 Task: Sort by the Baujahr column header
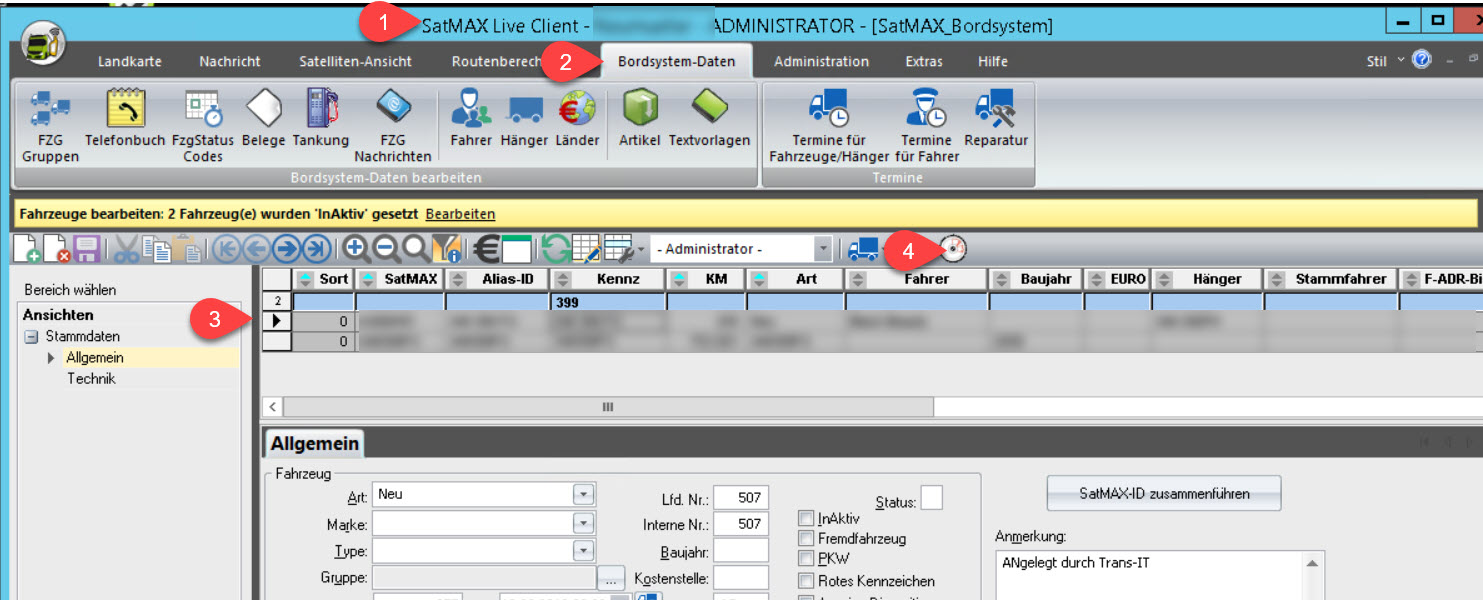[x=1035, y=279]
